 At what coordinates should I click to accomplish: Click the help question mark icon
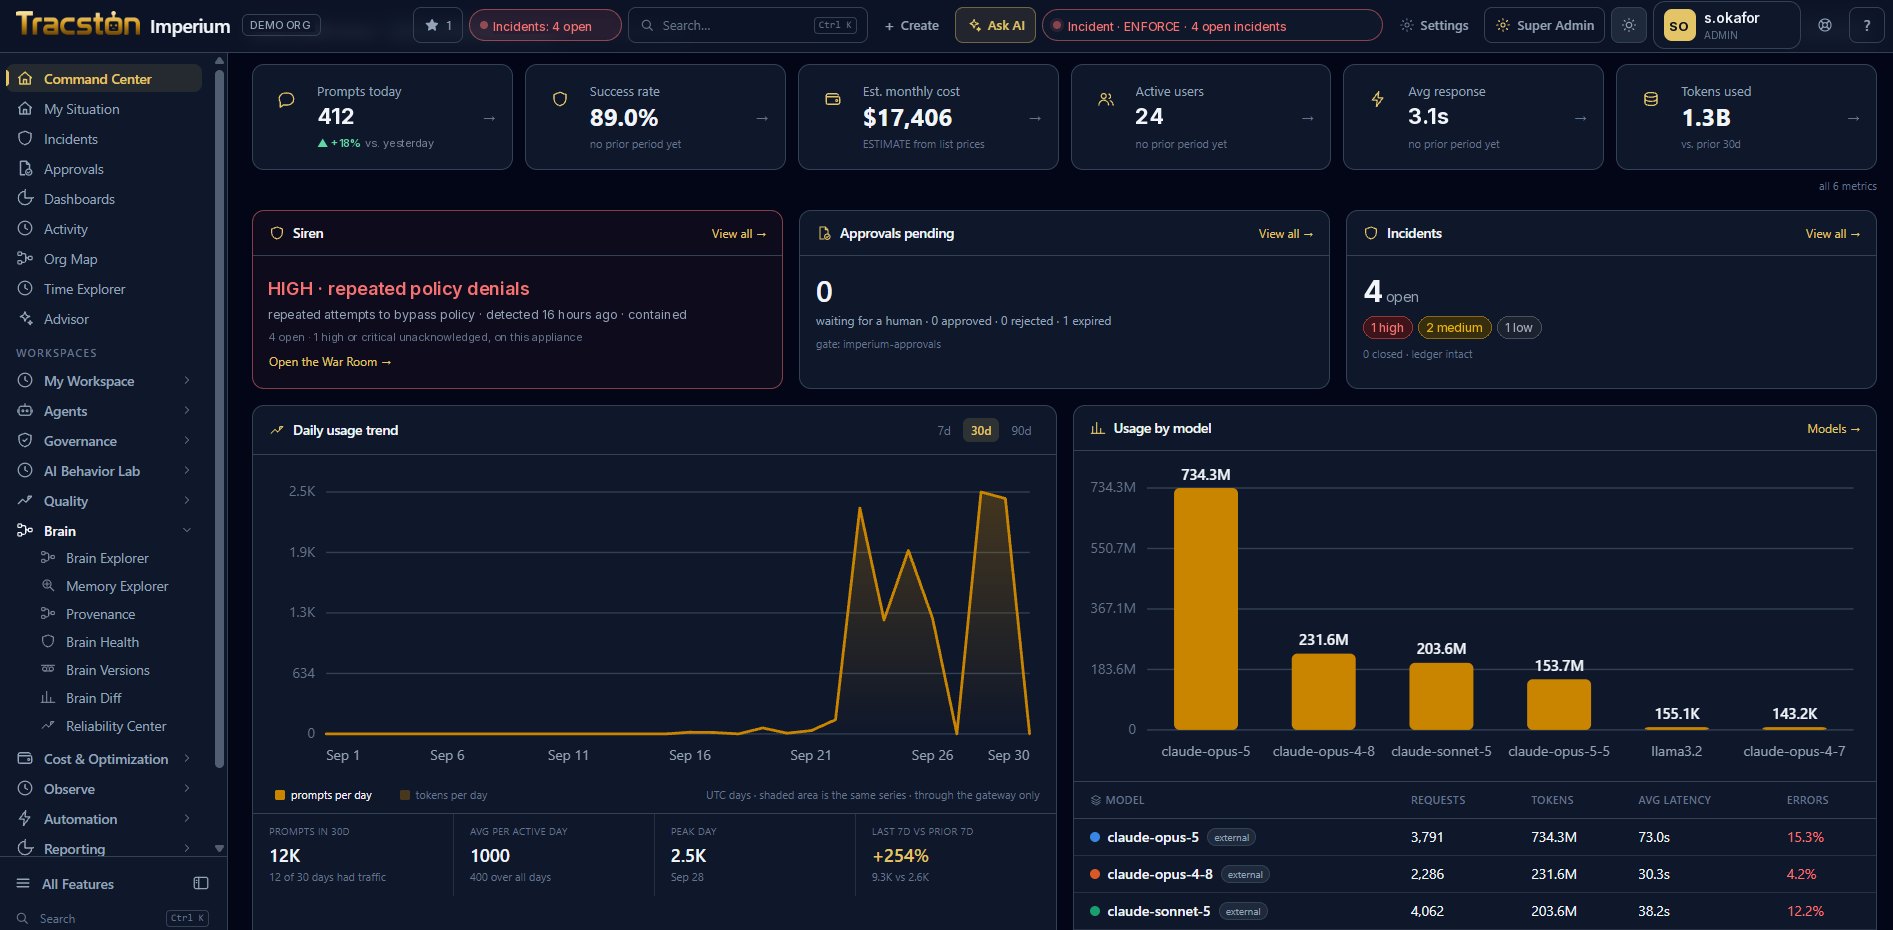click(1867, 25)
